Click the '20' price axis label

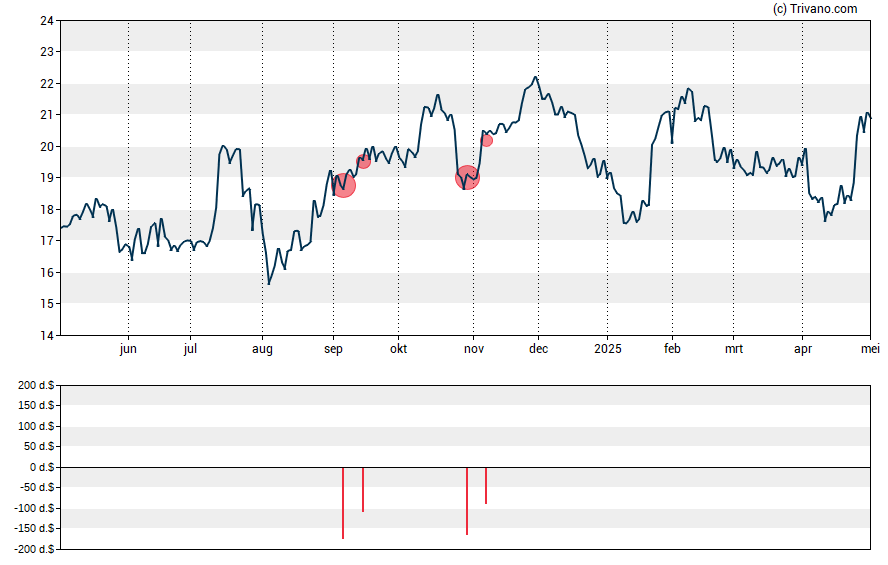(x=47, y=147)
